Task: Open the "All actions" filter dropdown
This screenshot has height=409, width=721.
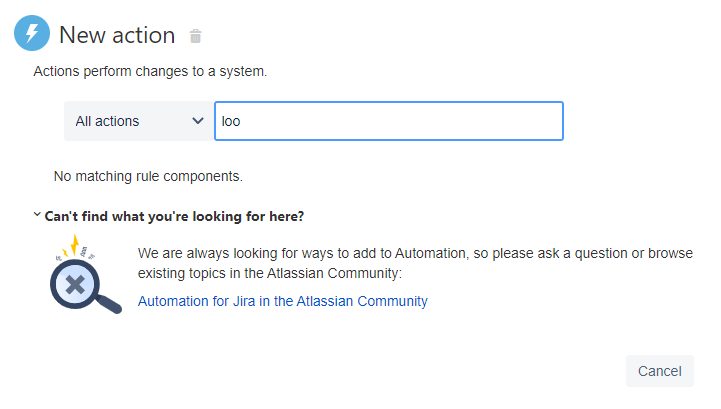Action: point(139,121)
